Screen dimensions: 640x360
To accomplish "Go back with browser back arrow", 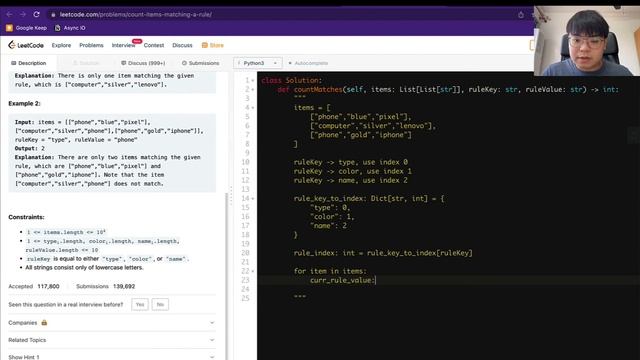I will tap(9, 14).
